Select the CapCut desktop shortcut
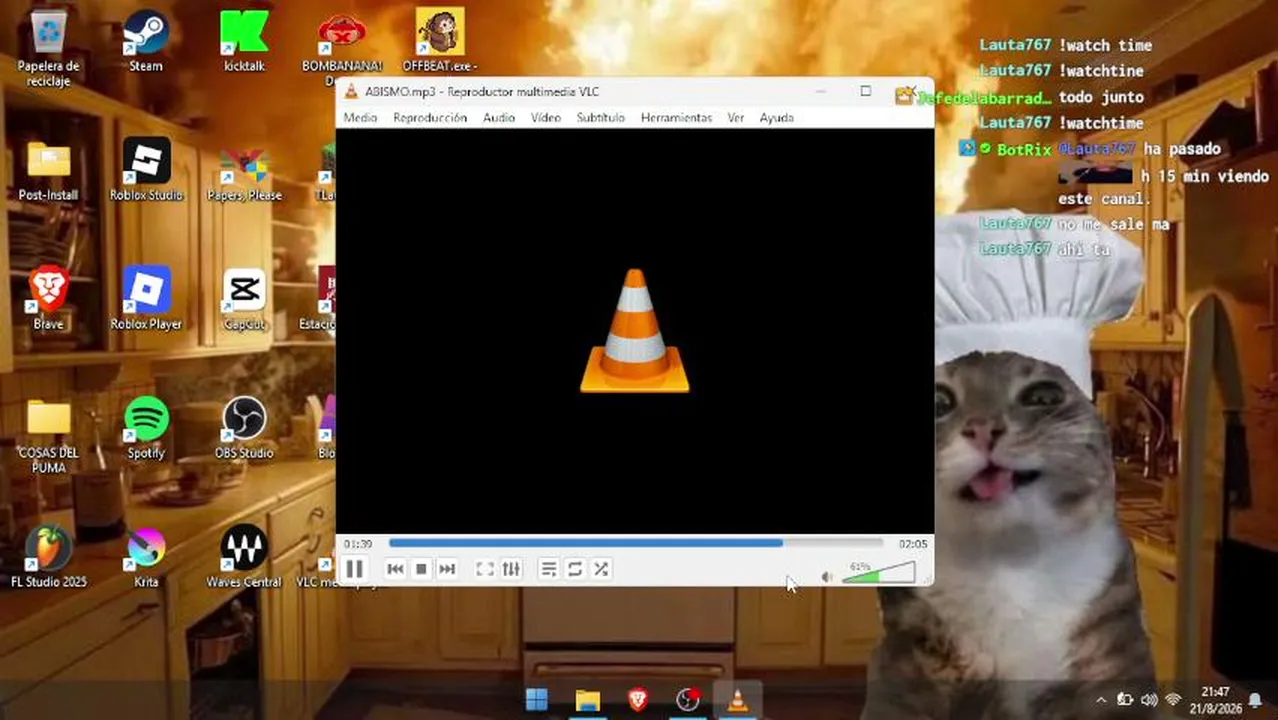 (244, 299)
